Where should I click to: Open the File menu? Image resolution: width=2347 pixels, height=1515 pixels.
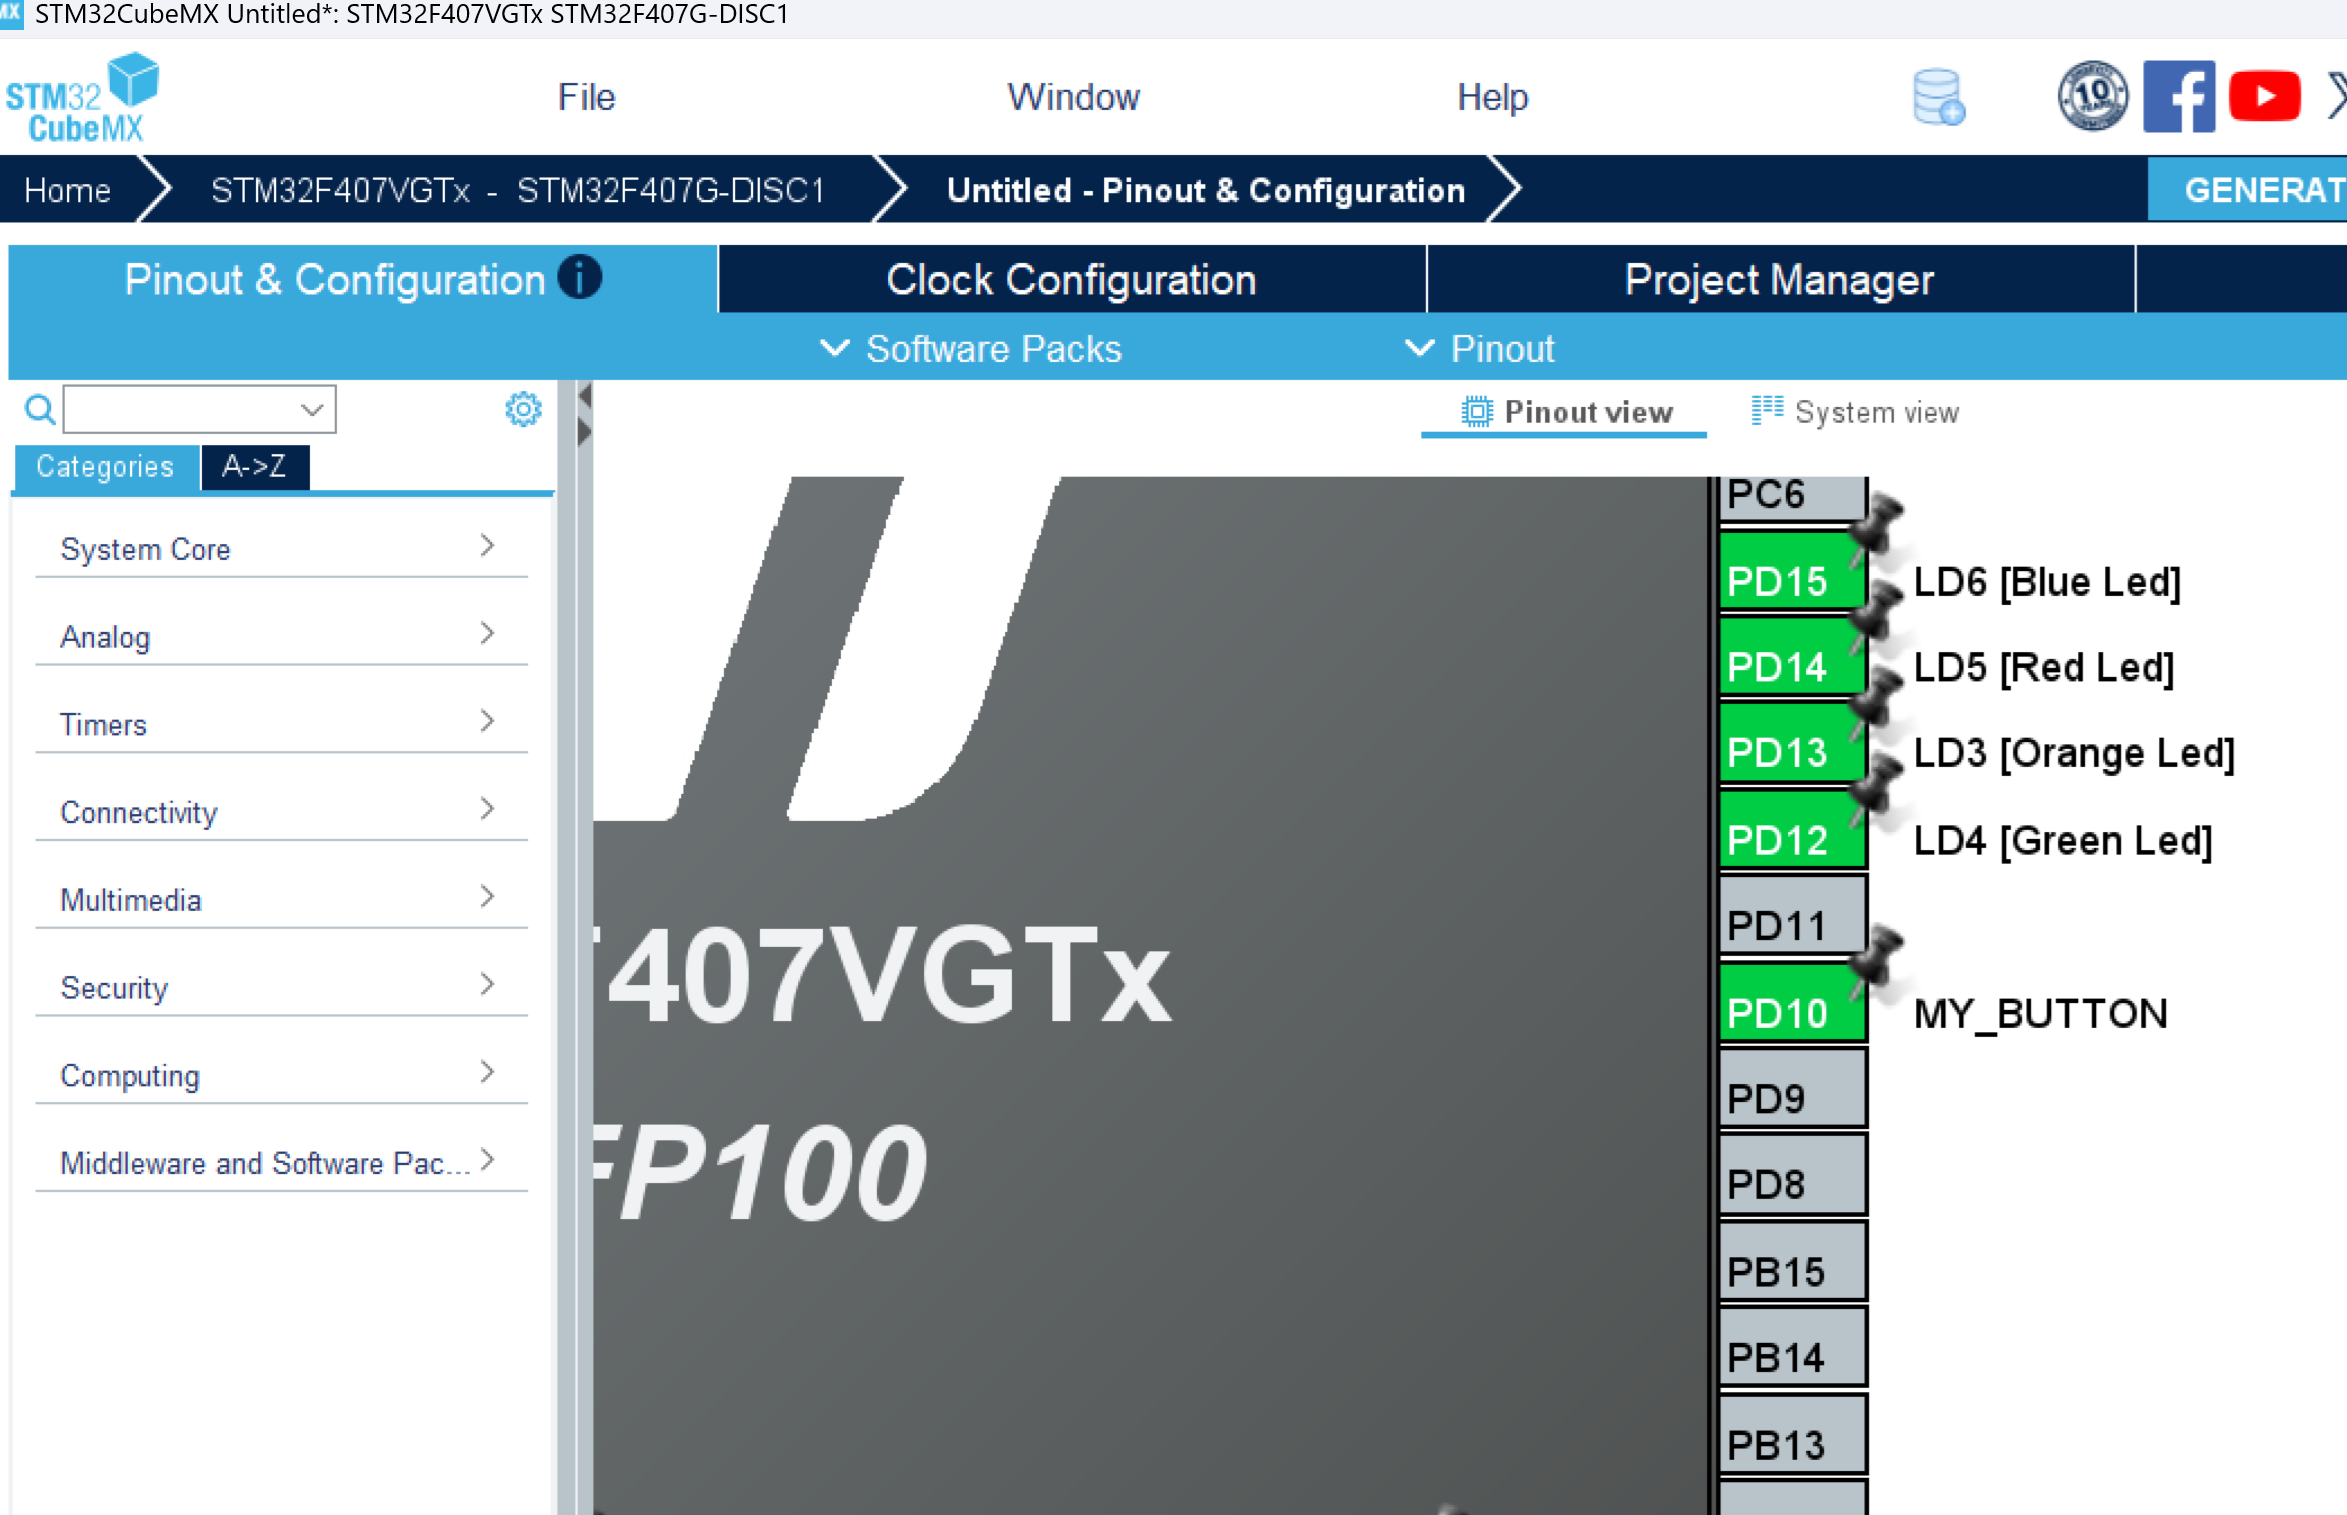(586, 97)
